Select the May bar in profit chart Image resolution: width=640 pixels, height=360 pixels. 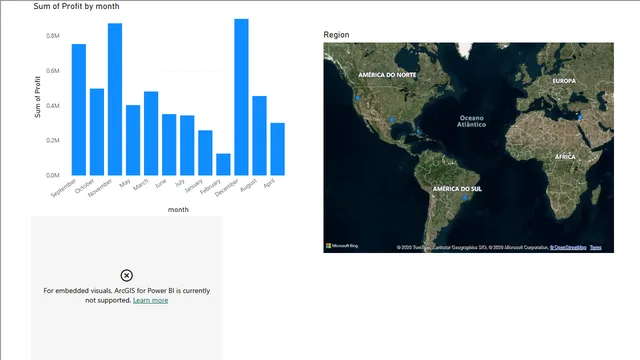133,140
